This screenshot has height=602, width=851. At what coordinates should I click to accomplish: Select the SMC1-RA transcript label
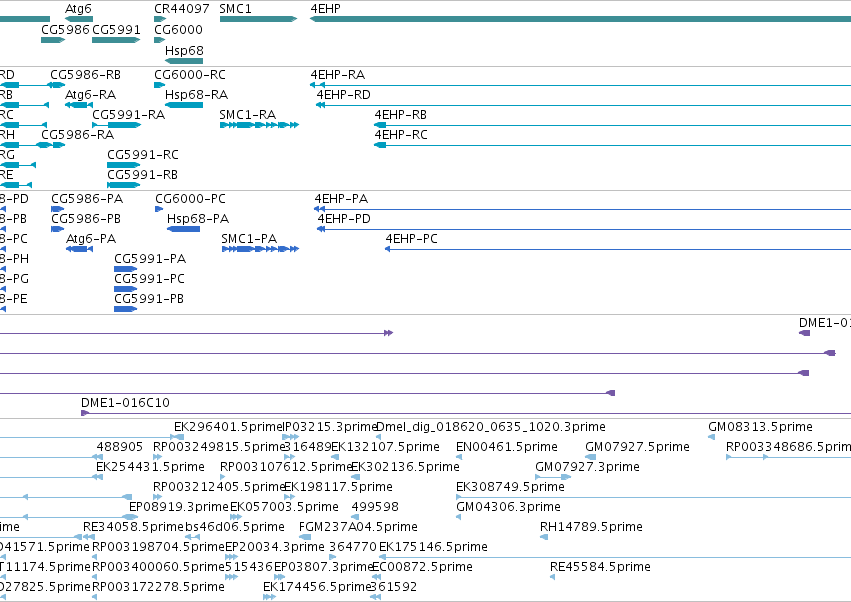click(247, 115)
